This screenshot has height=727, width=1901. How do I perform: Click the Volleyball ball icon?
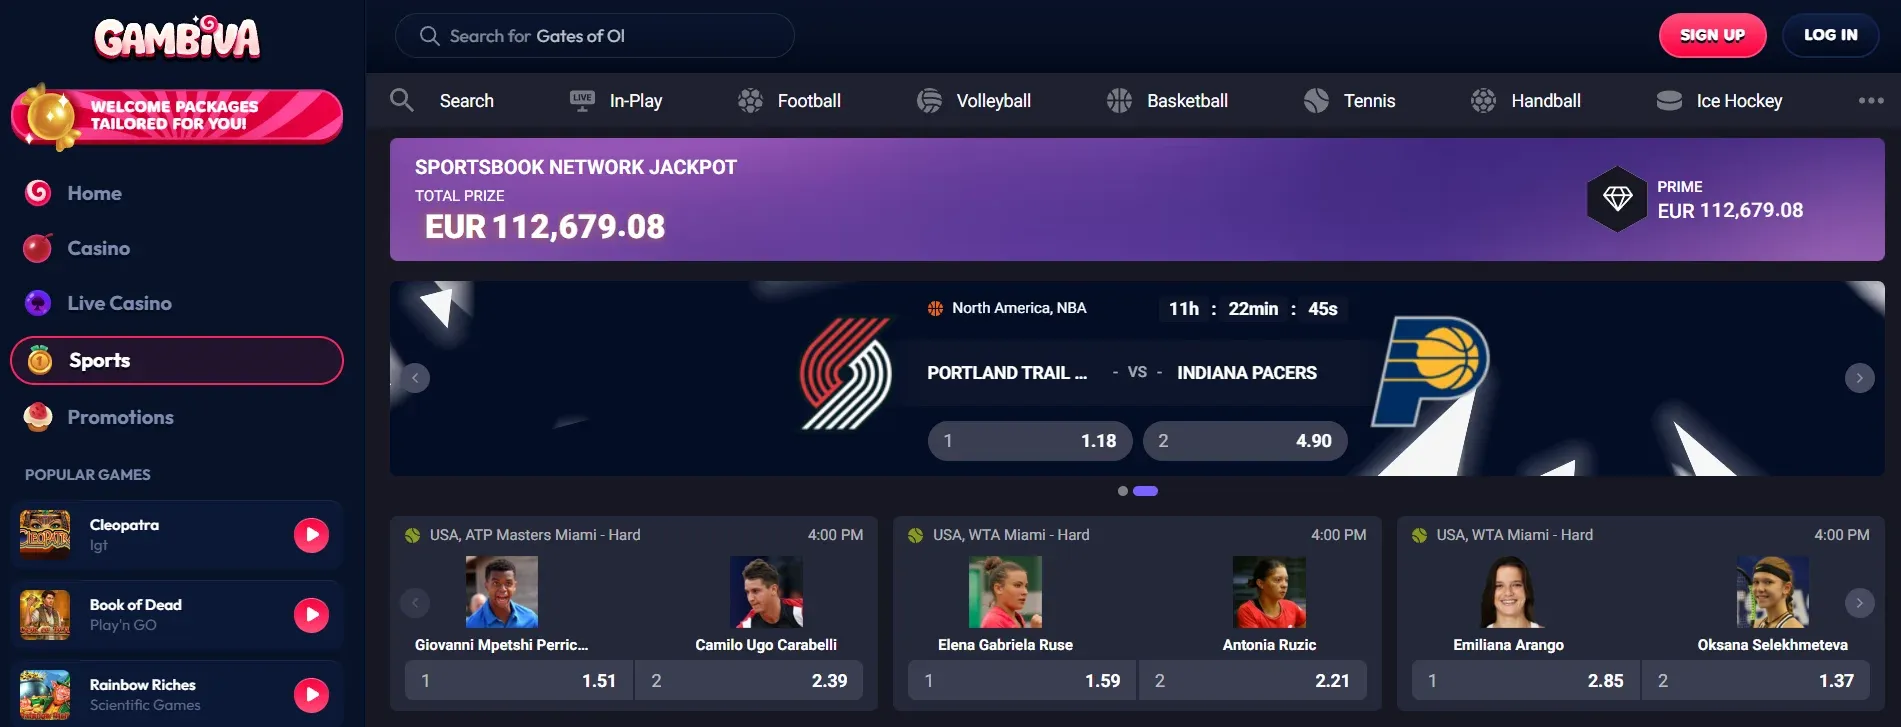pos(929,100)
